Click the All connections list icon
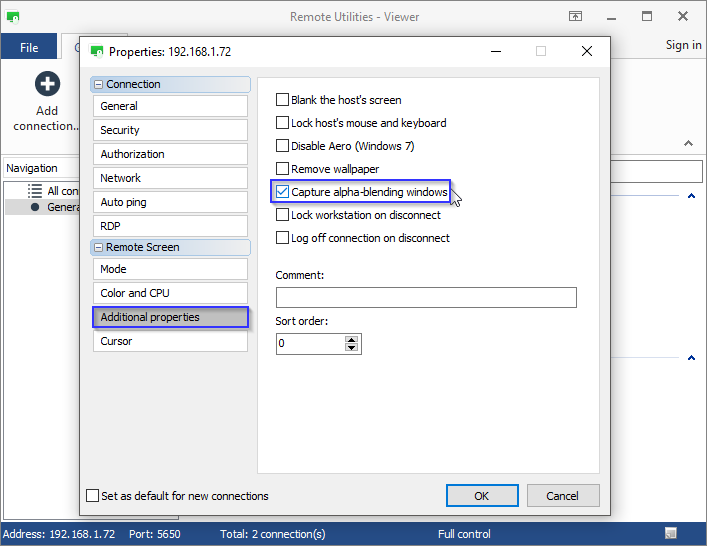This screenshot has width=707, height=546. pyautogui.click(x=35, y=190)
